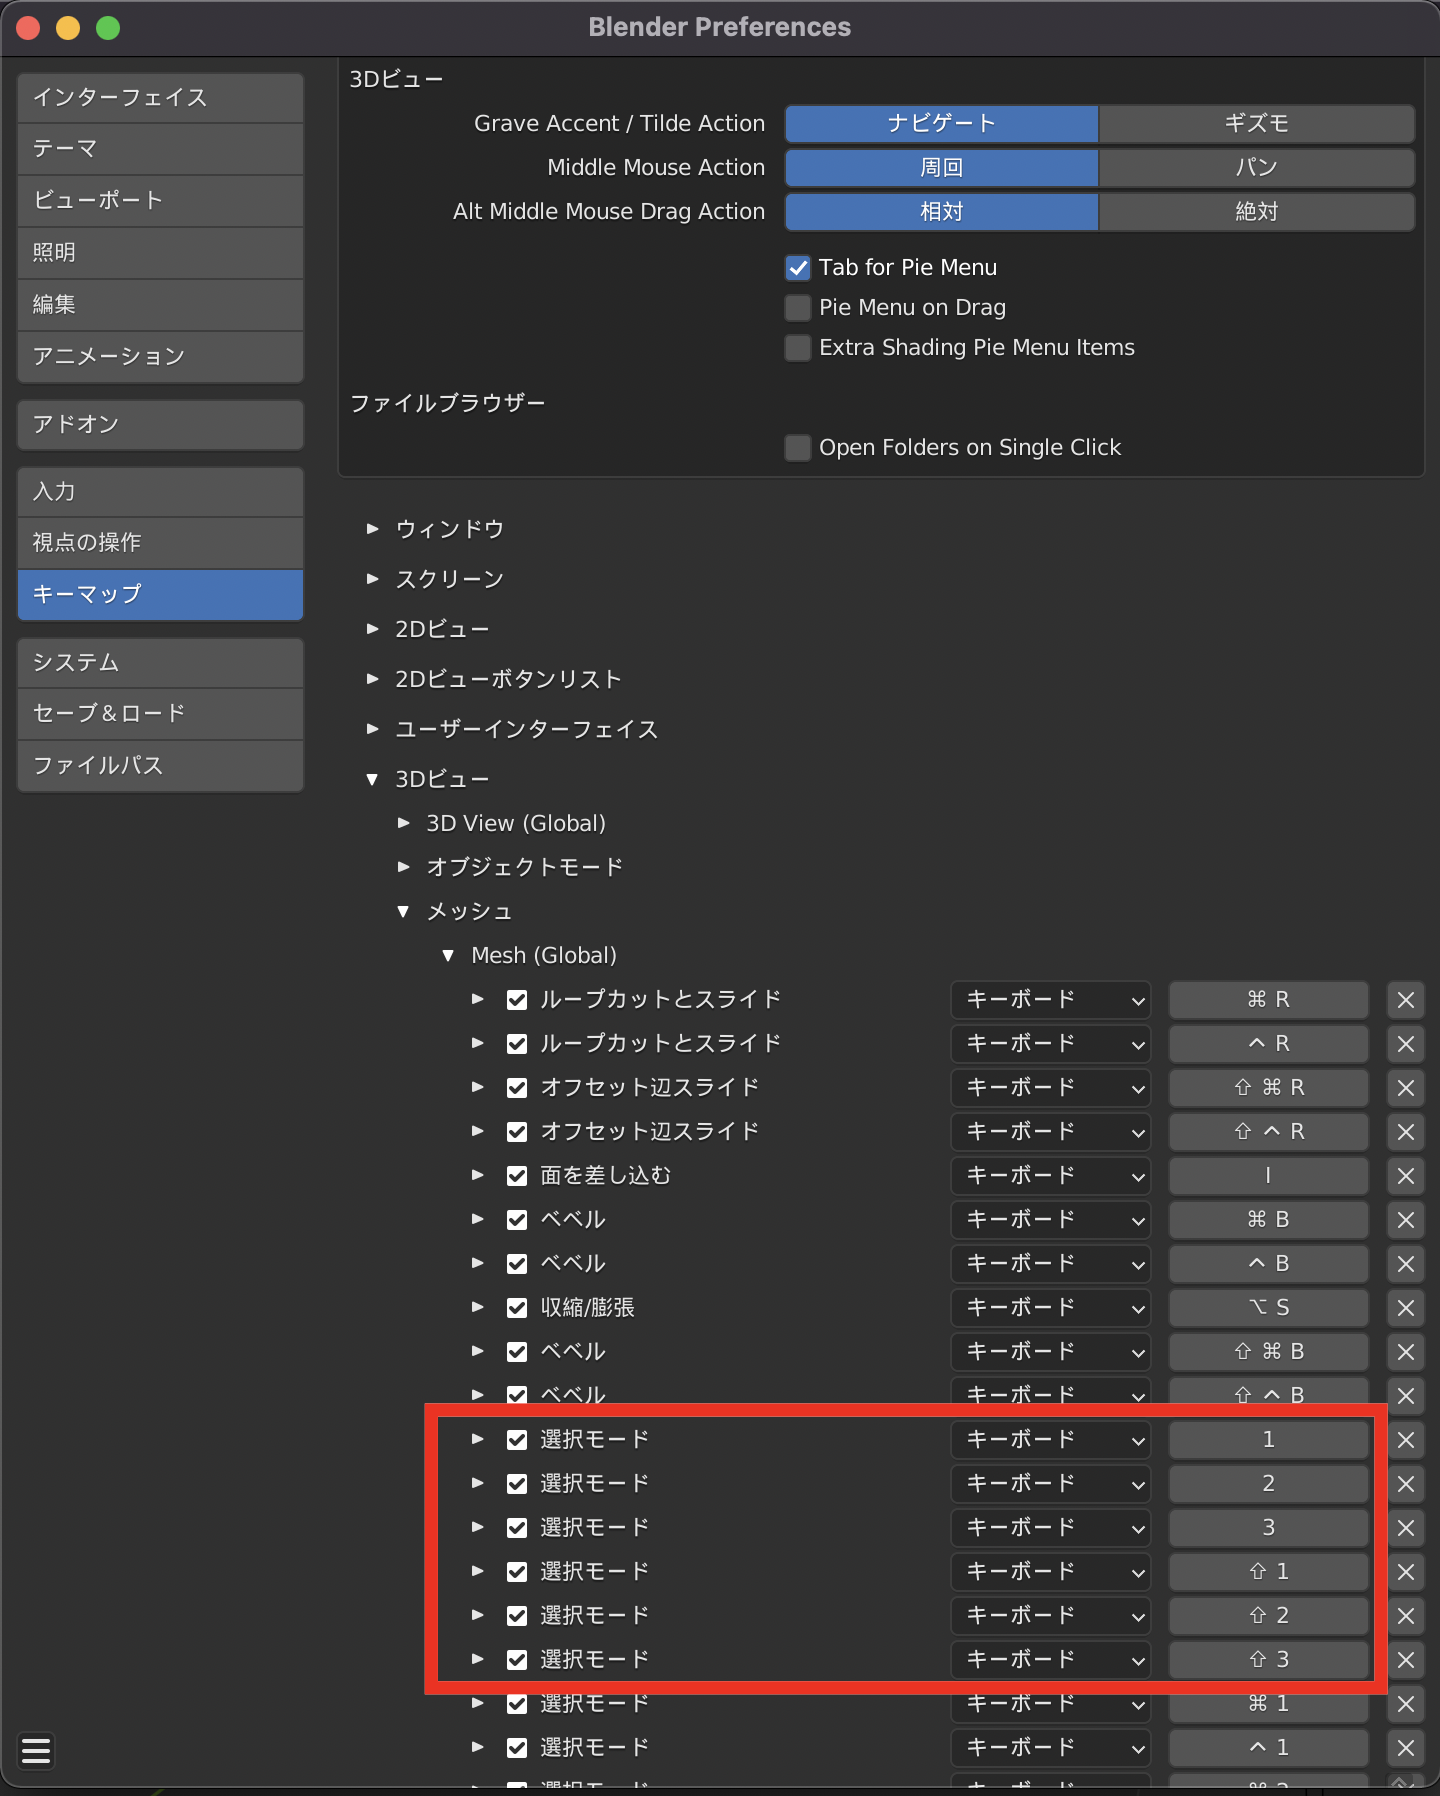Change the ⇧ 2 選択モード key binding

(x=1269, y=1616)
